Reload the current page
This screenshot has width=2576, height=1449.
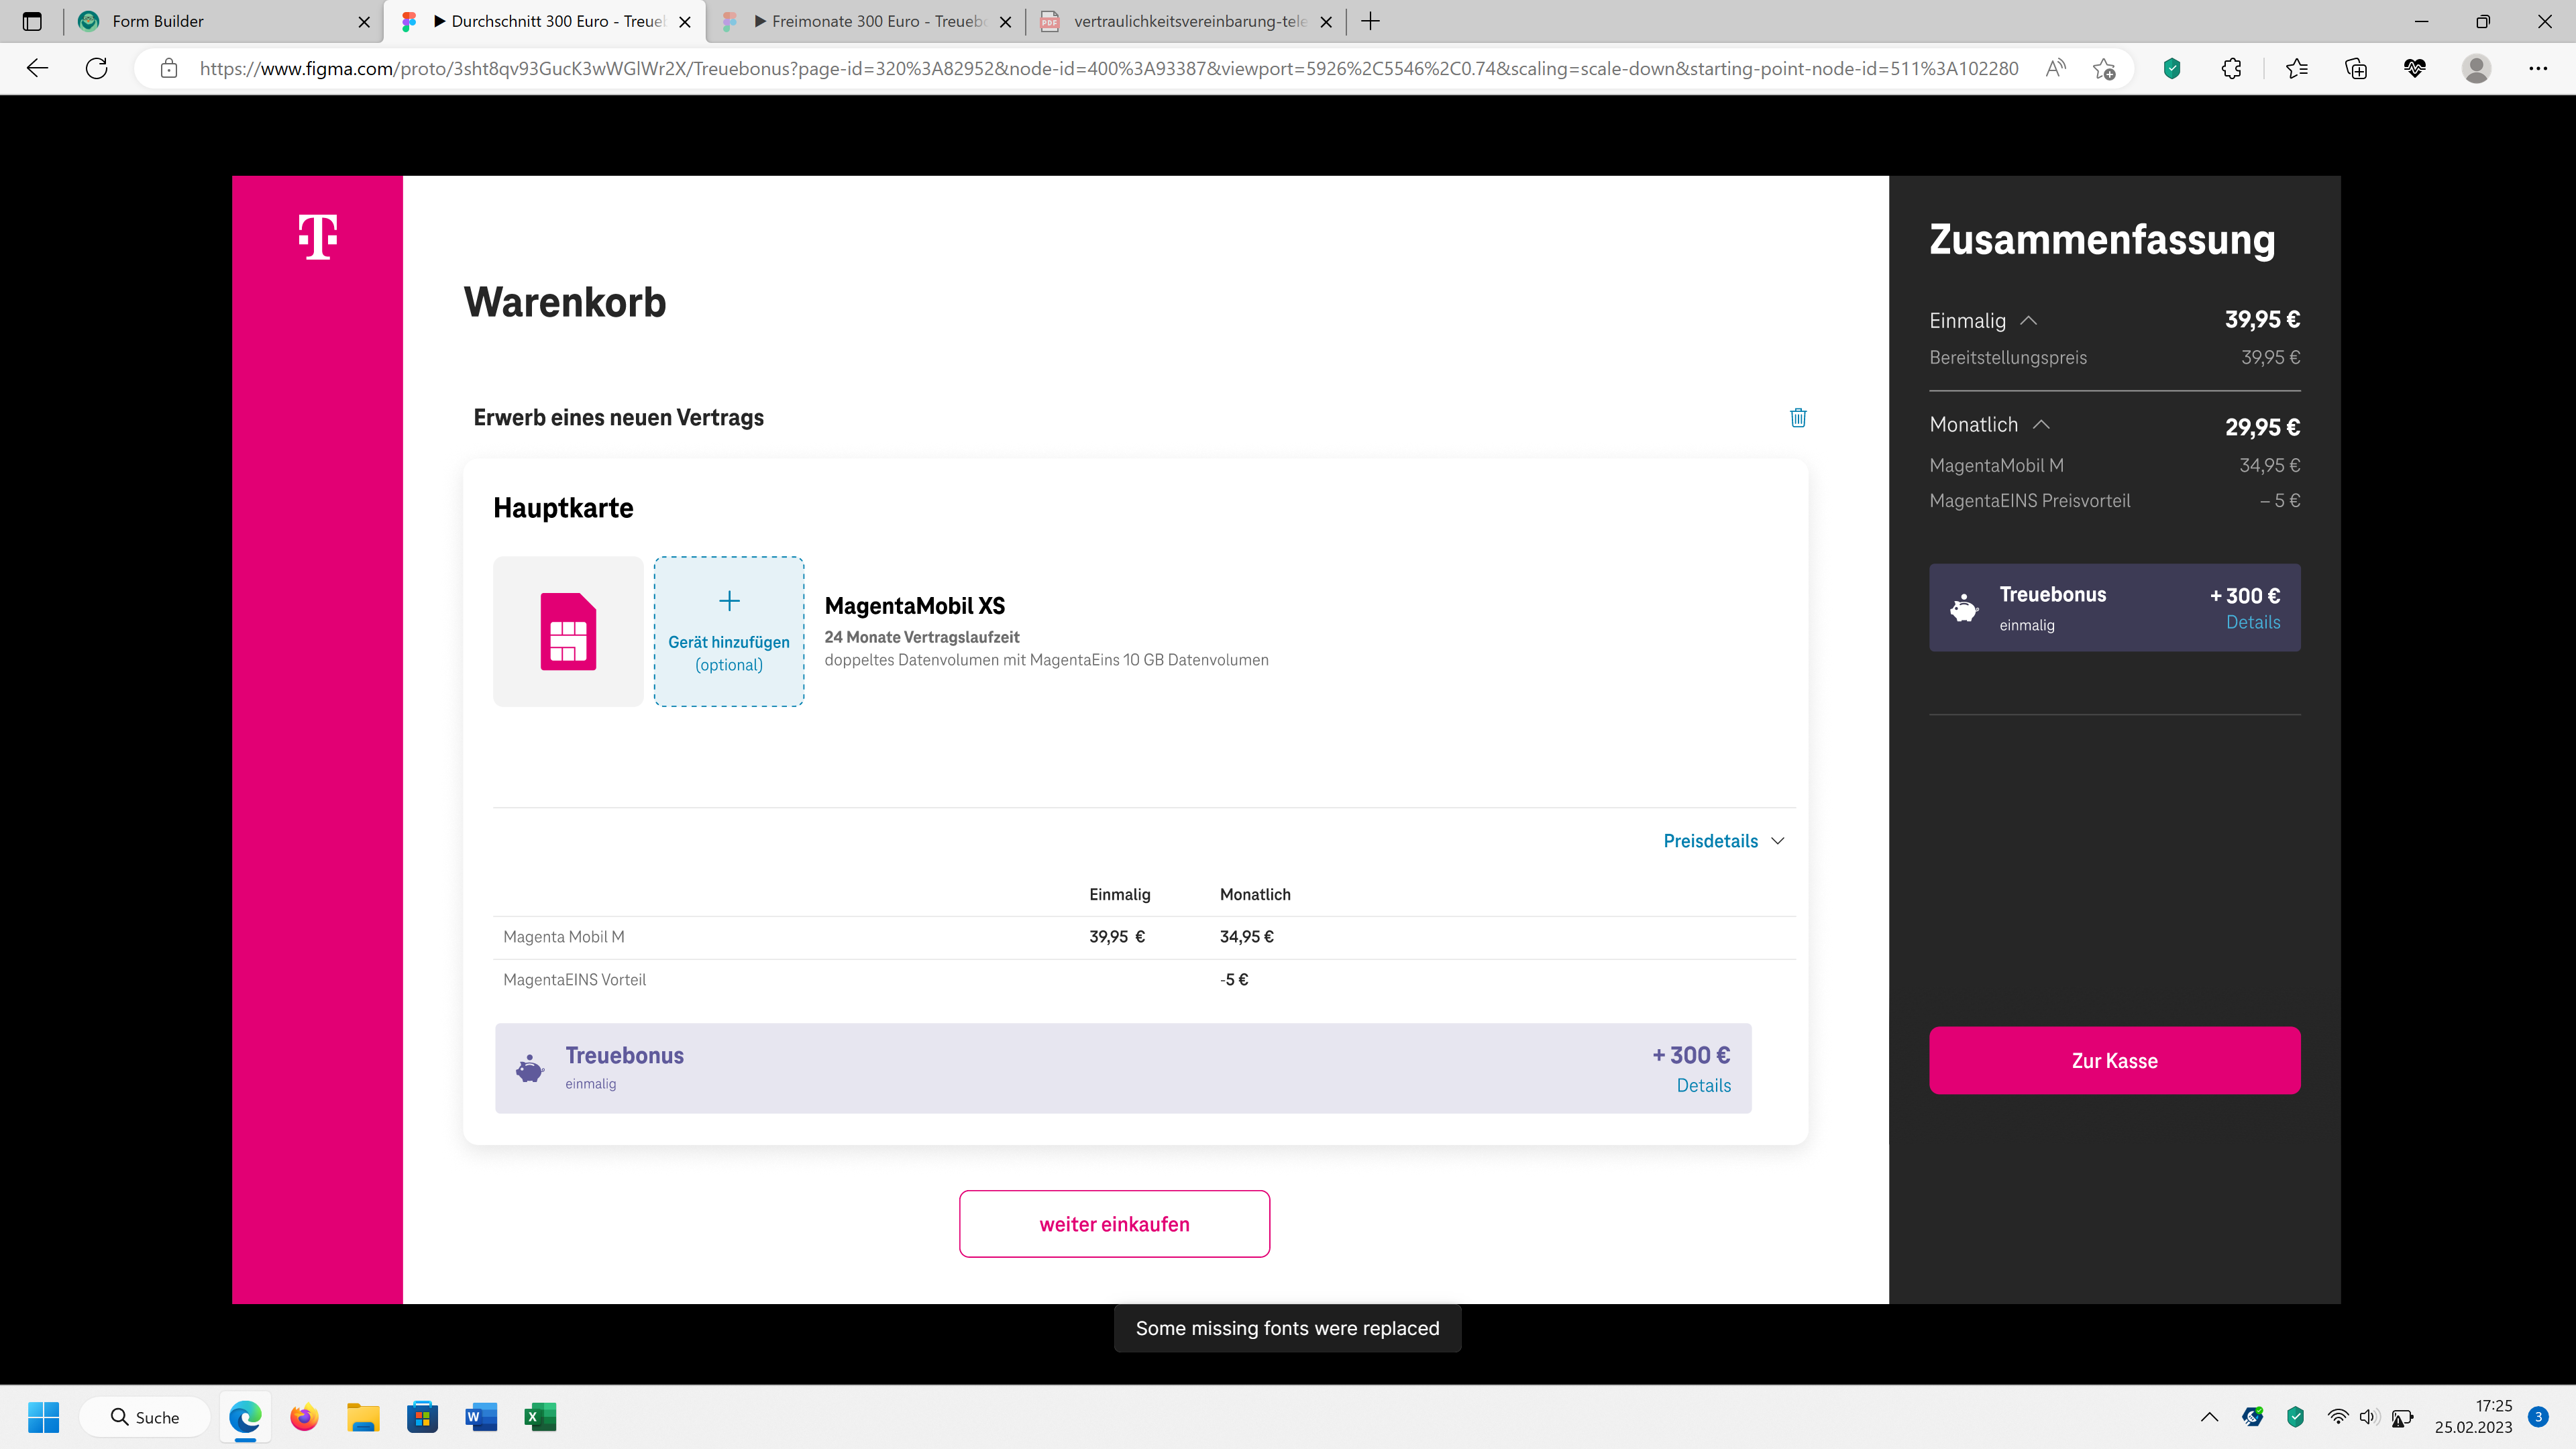coord(97,68)
